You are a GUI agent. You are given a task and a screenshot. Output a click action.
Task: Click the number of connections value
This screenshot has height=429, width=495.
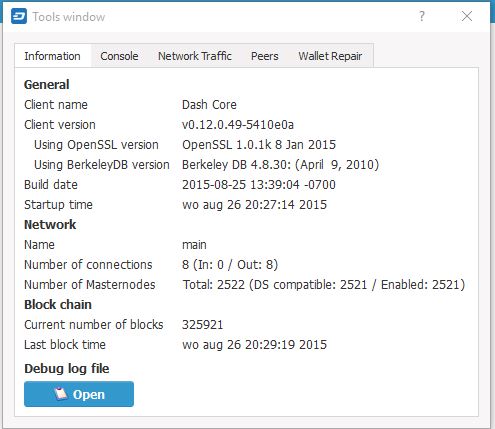230,265
